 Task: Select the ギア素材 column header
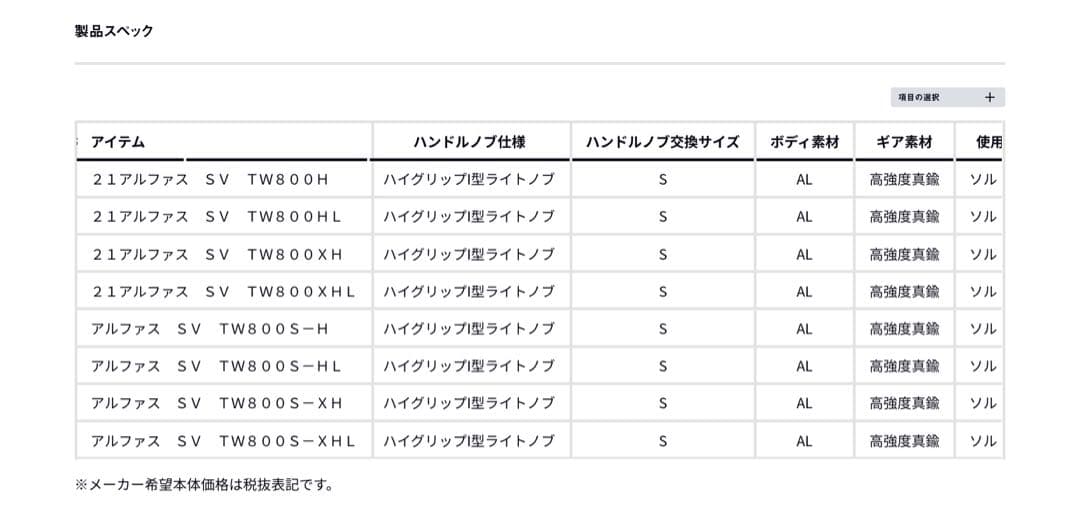coord(904,142)
